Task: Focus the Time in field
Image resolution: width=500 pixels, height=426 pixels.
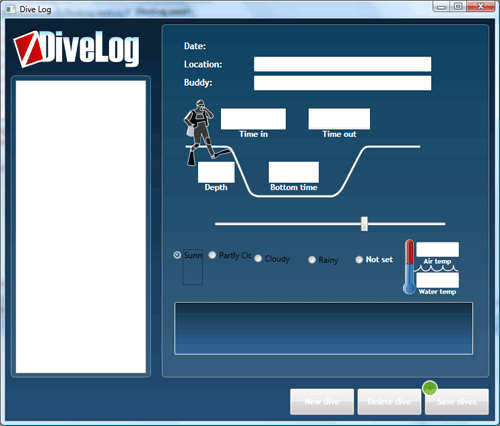Action: click(253, 119)
